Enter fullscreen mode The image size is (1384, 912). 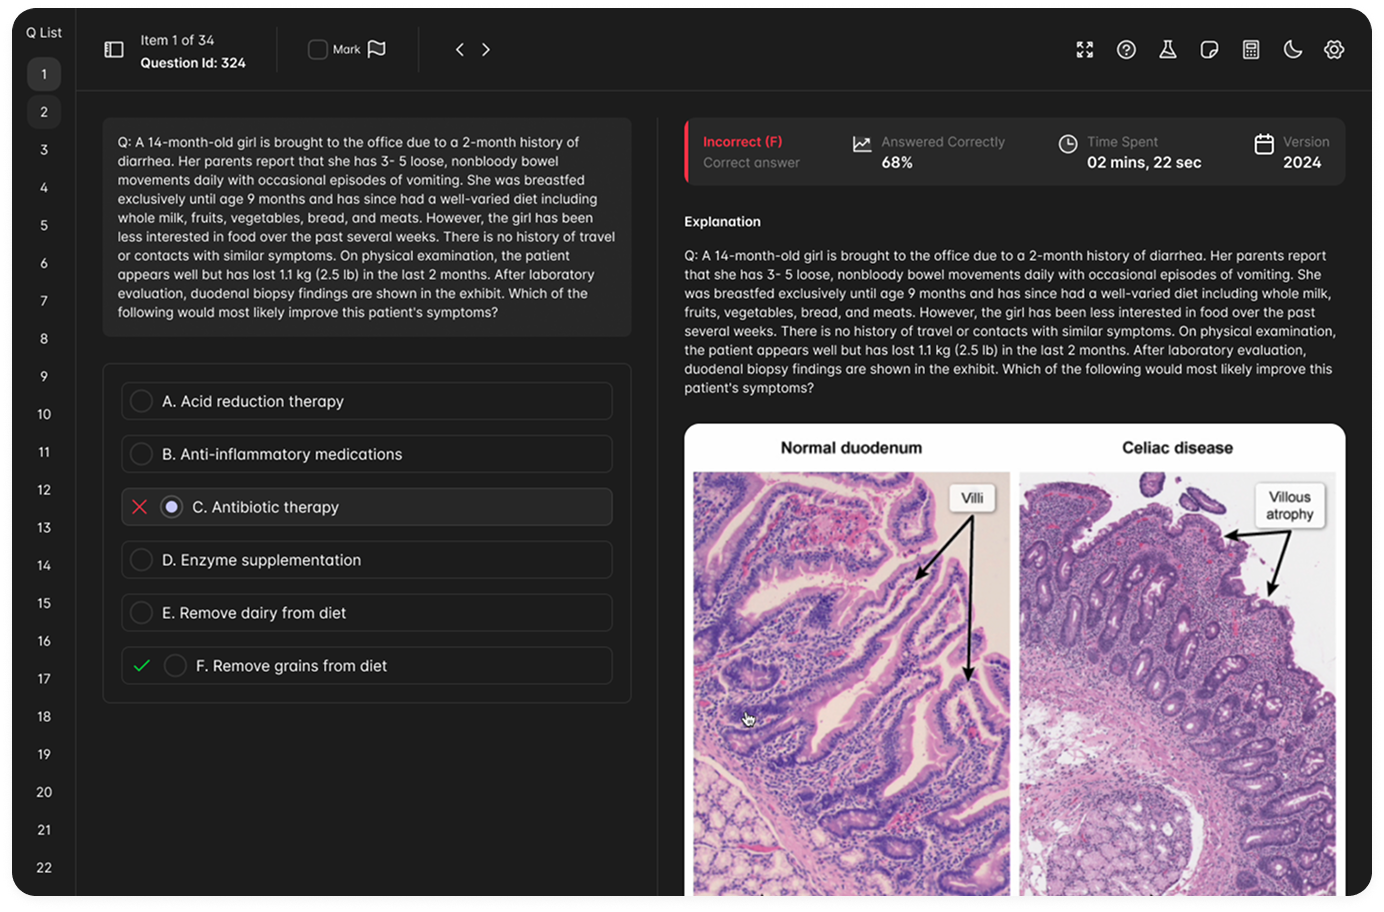coord(1084,49)
